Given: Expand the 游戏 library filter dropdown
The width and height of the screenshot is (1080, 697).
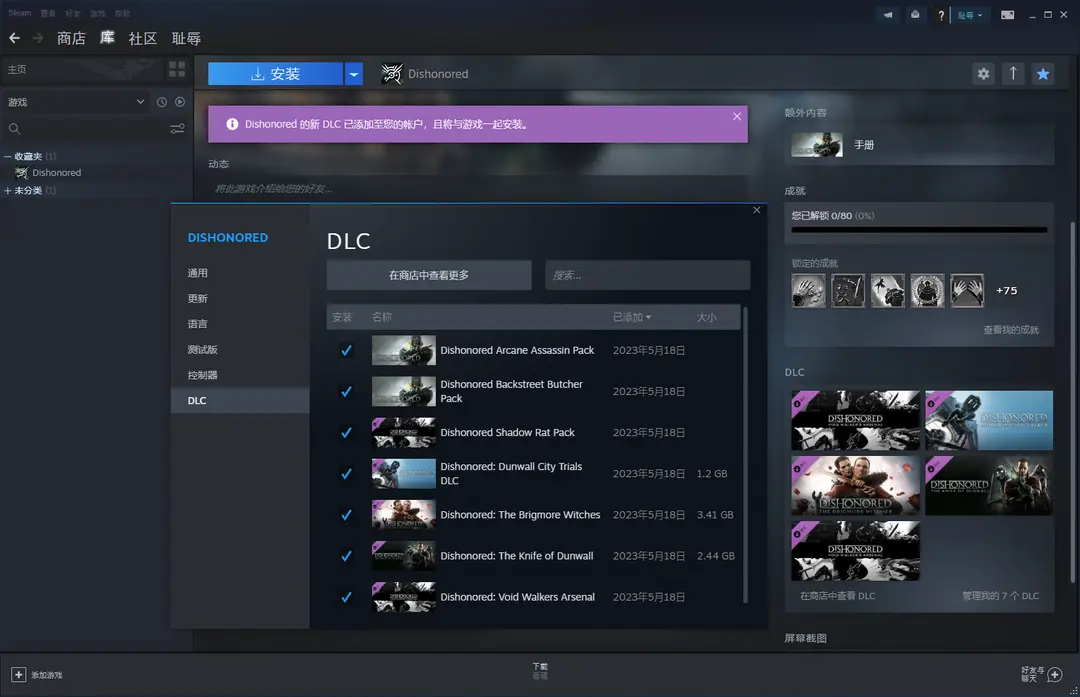Looking at the screenshot, I should click(141, 102).
